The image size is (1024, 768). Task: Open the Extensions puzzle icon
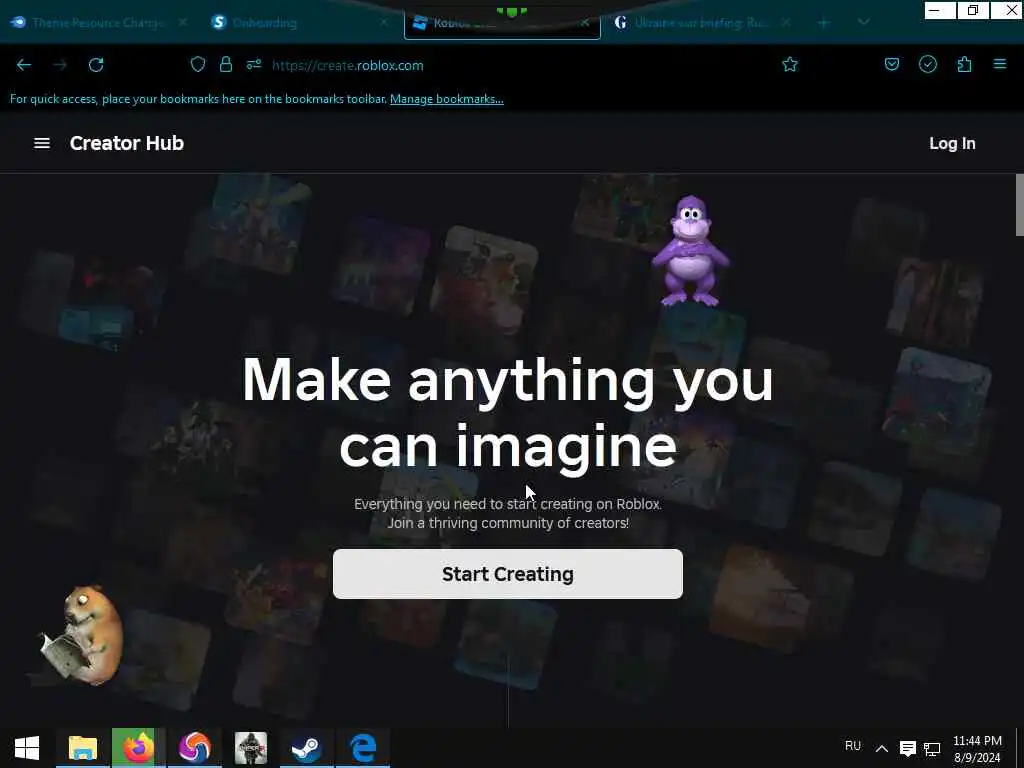pyautogui.click(x=965, y=64)
